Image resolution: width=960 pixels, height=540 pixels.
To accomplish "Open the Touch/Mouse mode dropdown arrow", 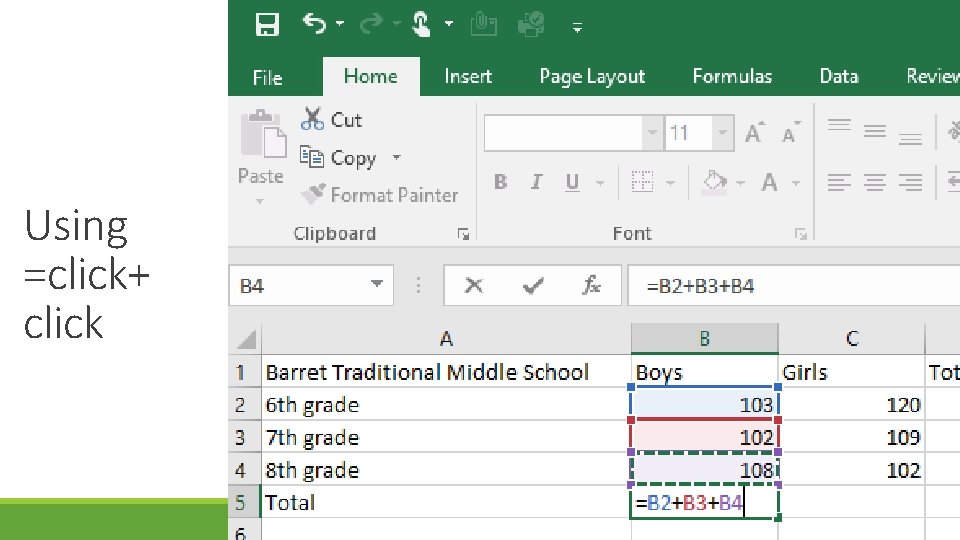I will 449,24.
